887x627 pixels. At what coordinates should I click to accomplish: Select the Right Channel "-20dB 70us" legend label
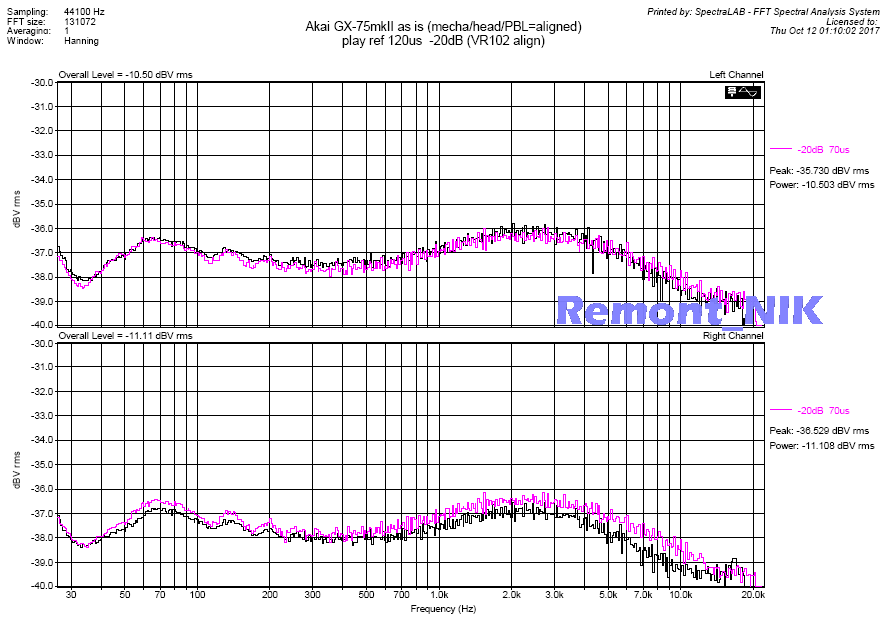tap(825, 411)
